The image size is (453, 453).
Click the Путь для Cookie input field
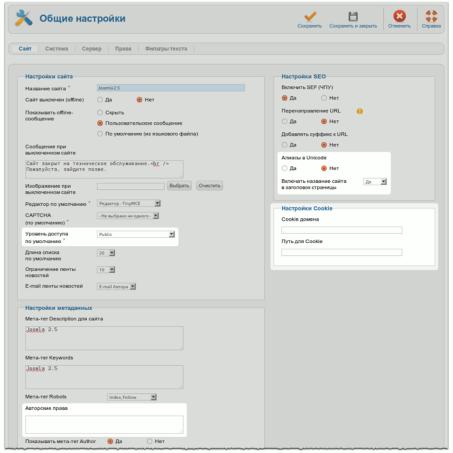coord(342,252)
